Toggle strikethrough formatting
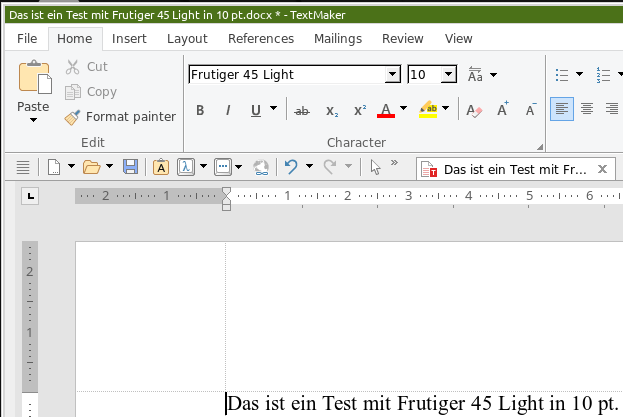The image size is (623, 417). (x=302, y=111)
